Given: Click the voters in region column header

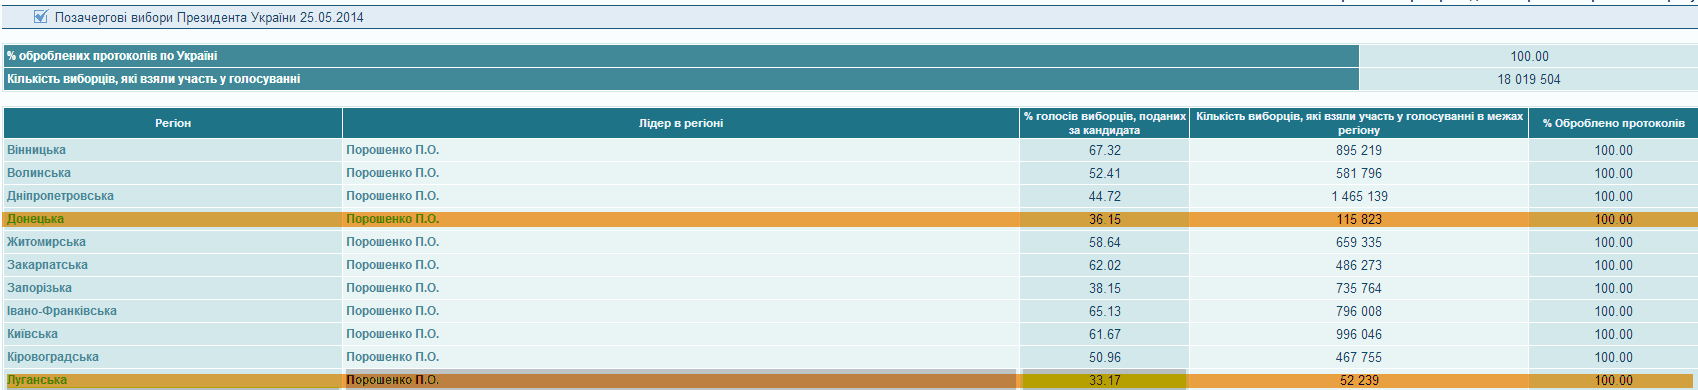Looking at the screenshot, I should (x=1359, y=123).
